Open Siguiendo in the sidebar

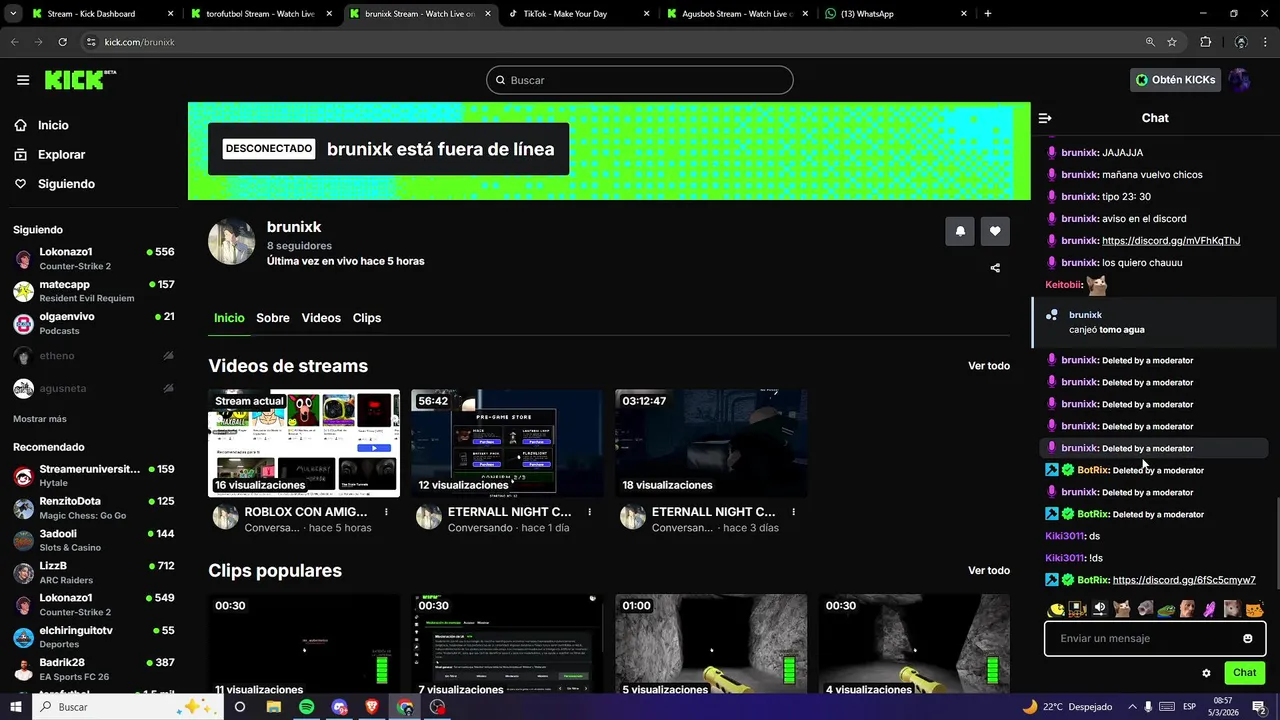[x=66, y=184]
